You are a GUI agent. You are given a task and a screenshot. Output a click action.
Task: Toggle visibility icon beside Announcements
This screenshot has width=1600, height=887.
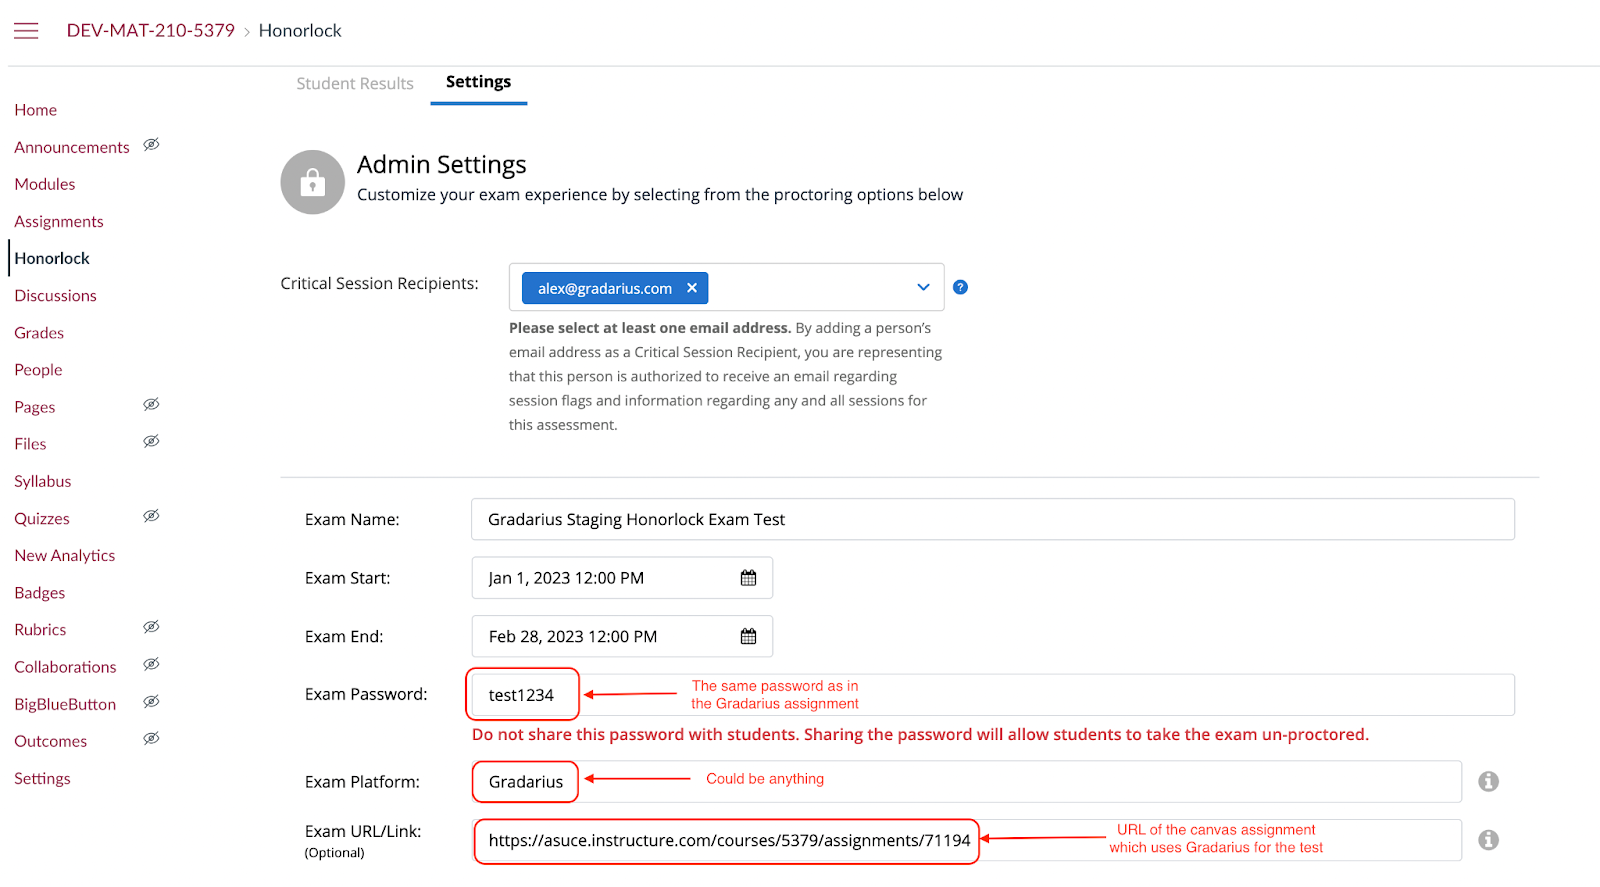coord(151,145)
